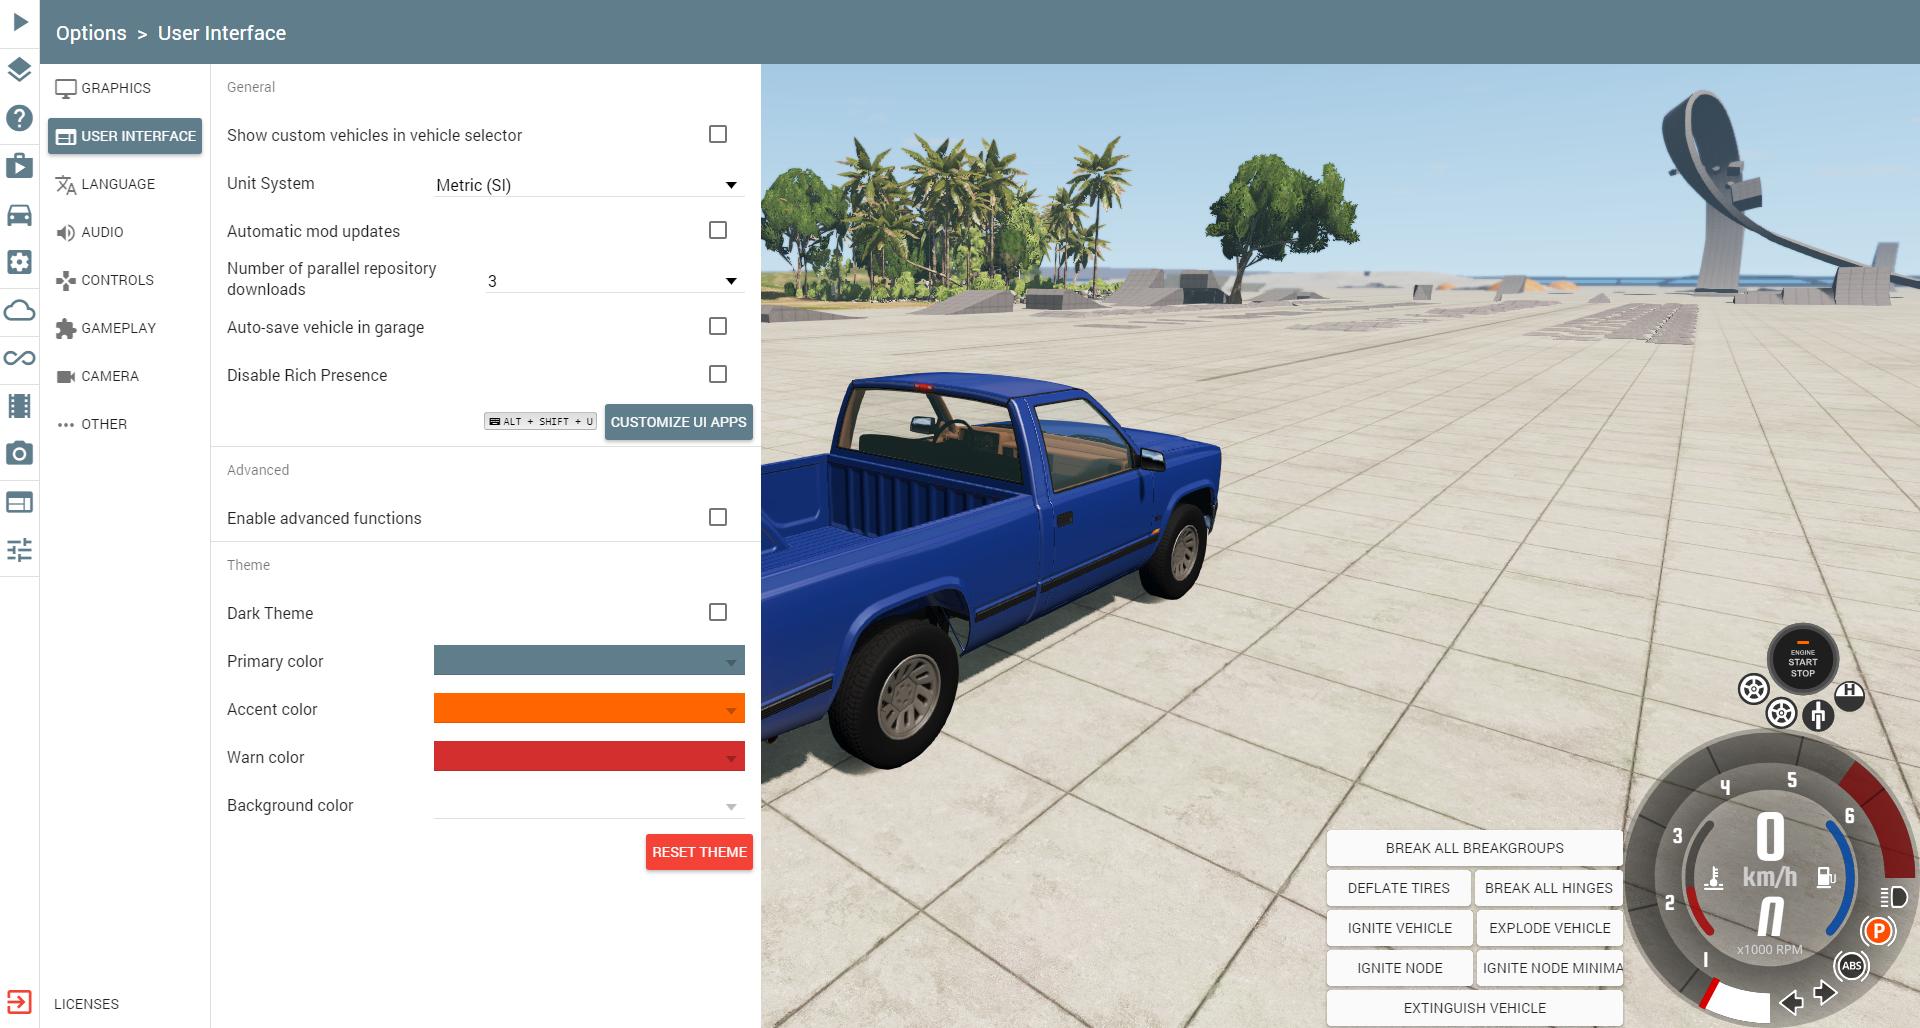
Task: Click the Ignite Node Minimal button
Action: click(1549, 968)
